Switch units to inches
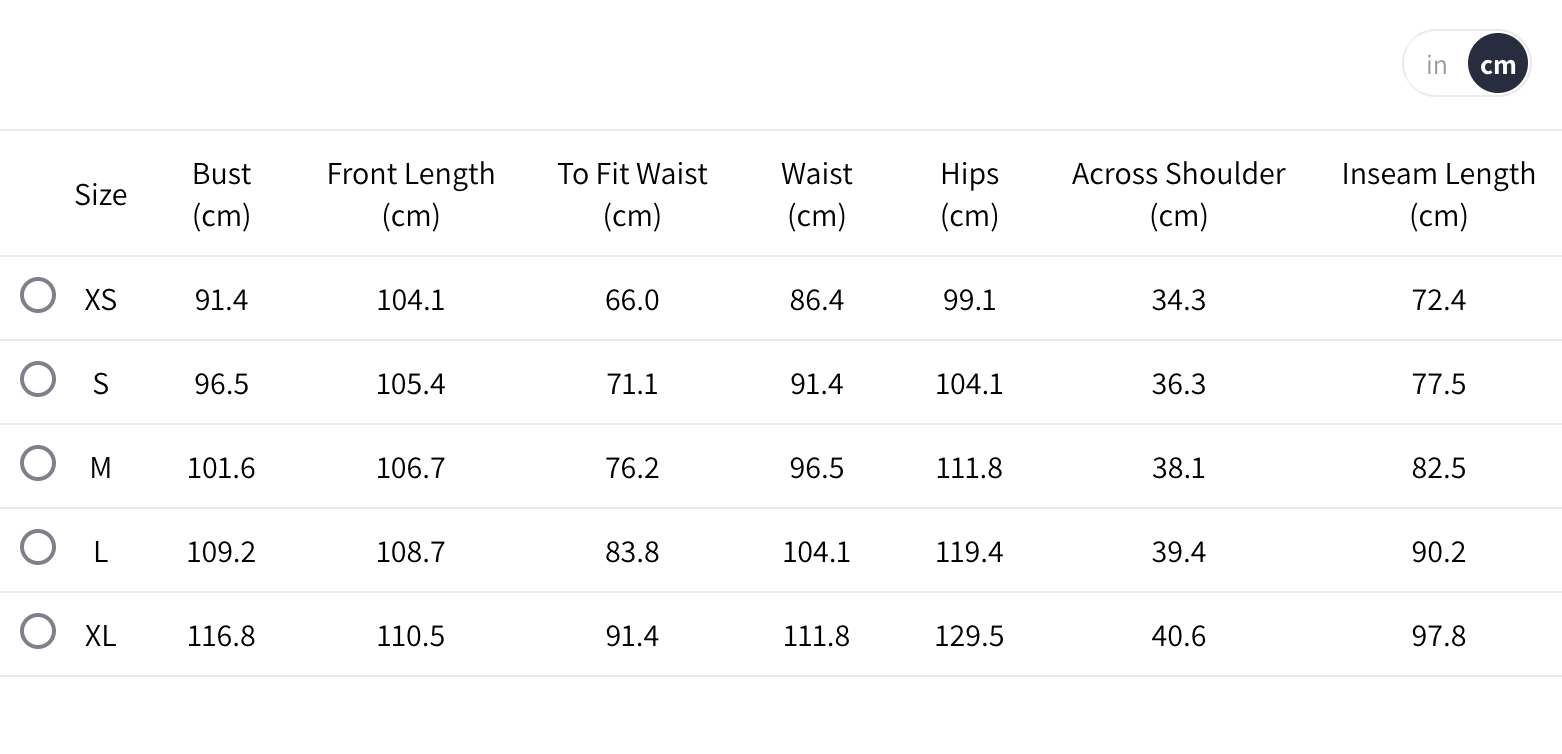 [1437, 65]
